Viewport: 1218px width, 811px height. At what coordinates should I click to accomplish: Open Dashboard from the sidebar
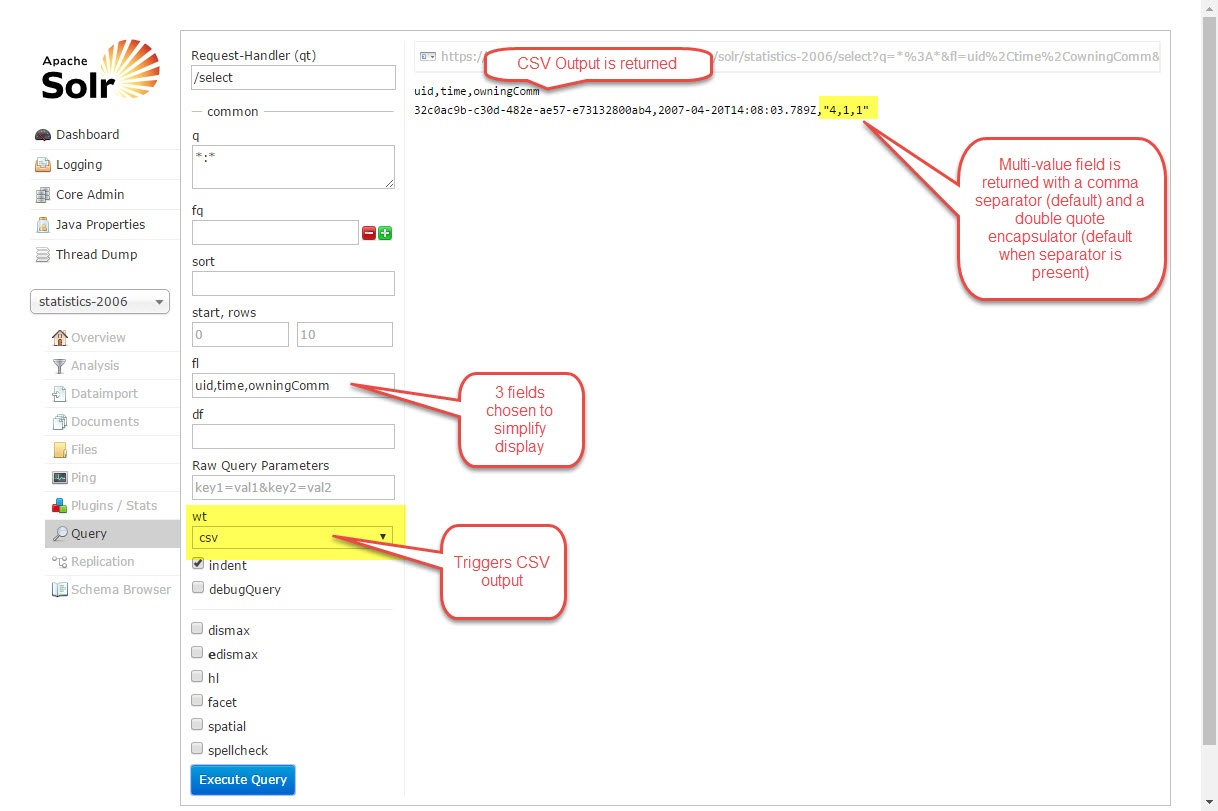point(87,135)
